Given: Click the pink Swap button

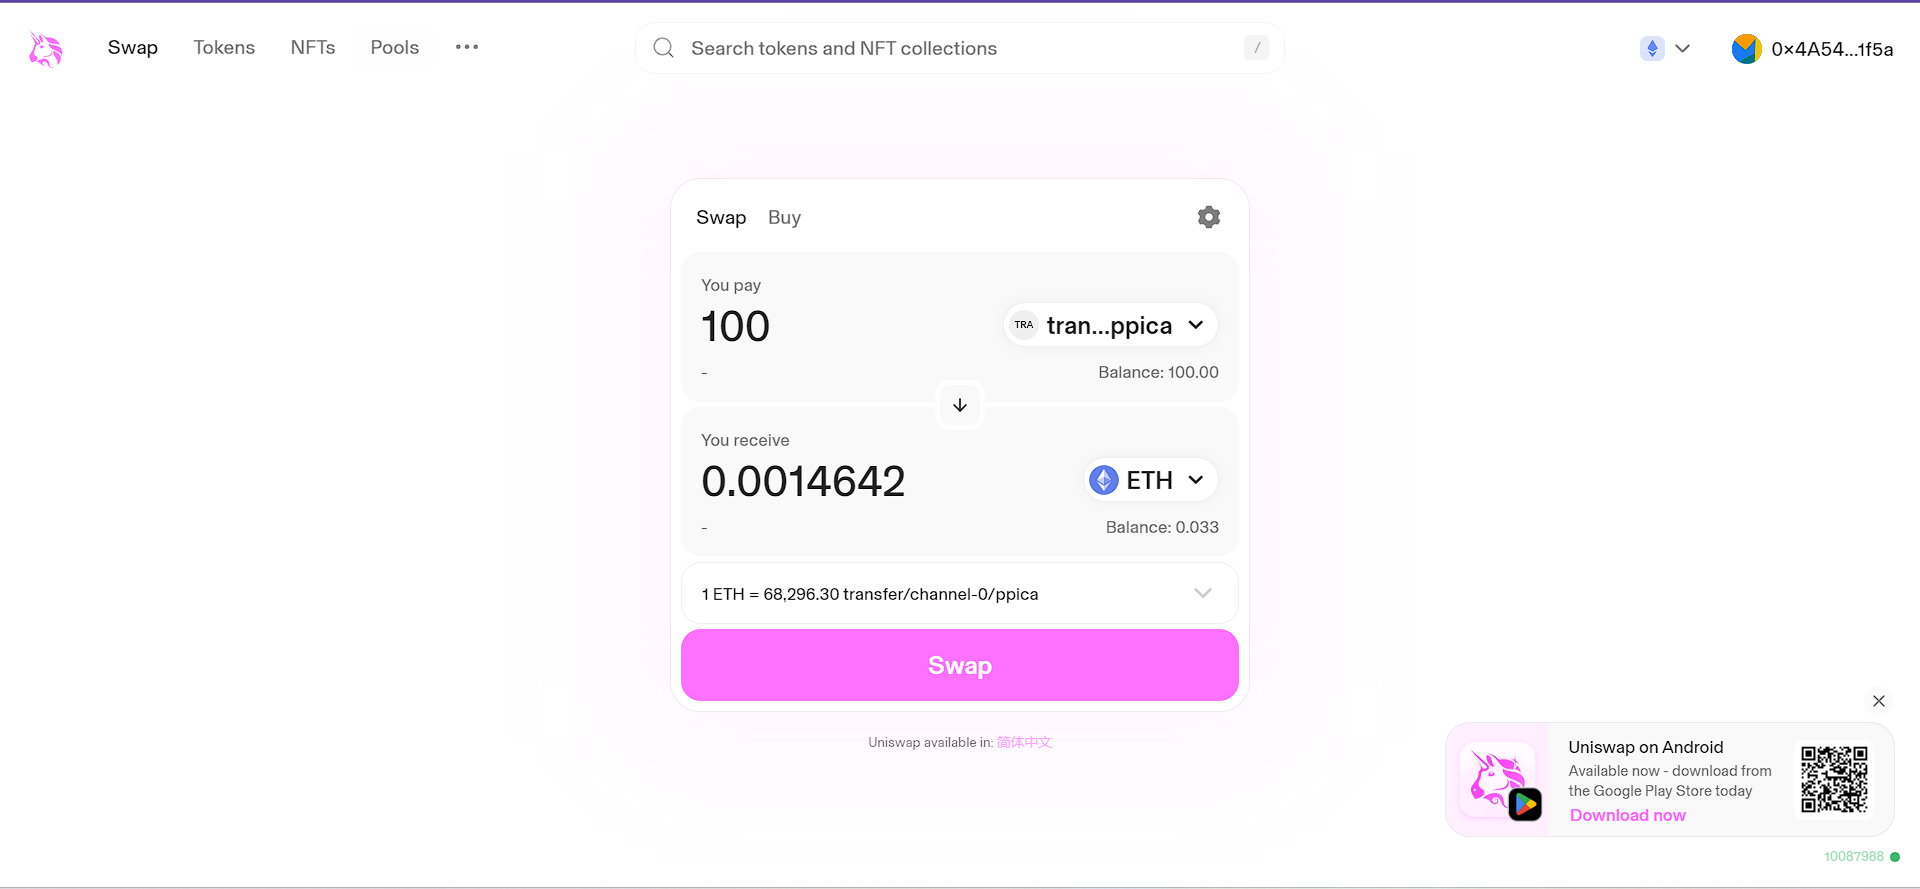Looking at the screenshot, I should tap(960, 665).
